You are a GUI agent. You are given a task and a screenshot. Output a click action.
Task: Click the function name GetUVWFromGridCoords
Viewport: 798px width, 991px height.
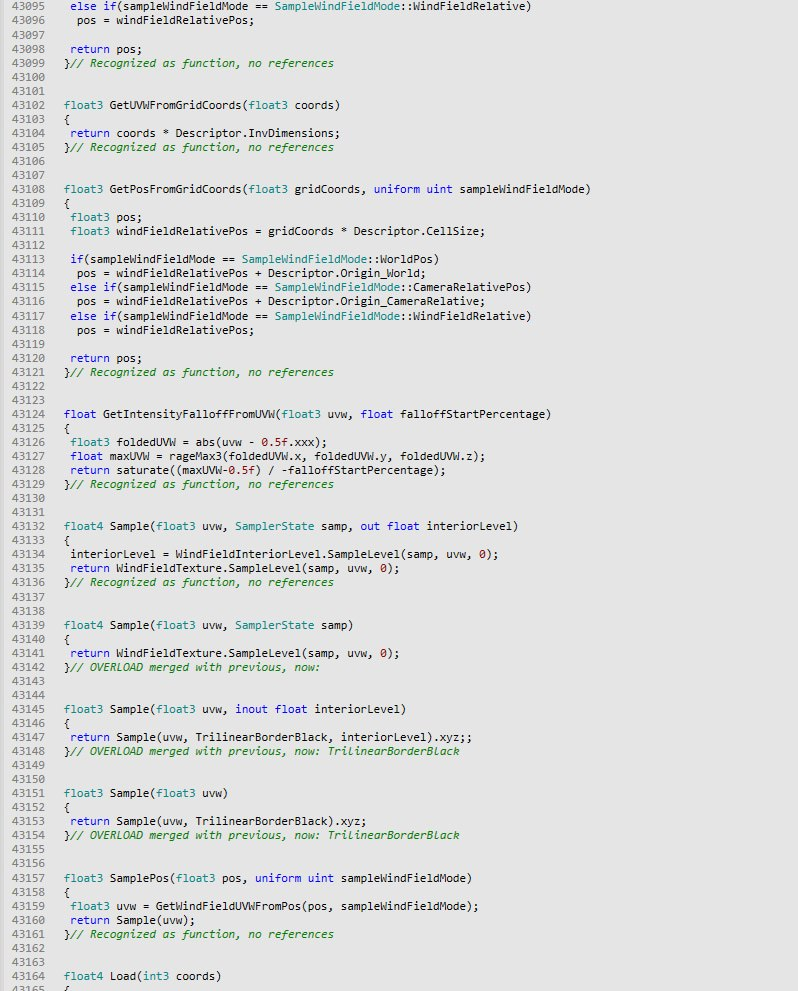[x=176, y=105]
